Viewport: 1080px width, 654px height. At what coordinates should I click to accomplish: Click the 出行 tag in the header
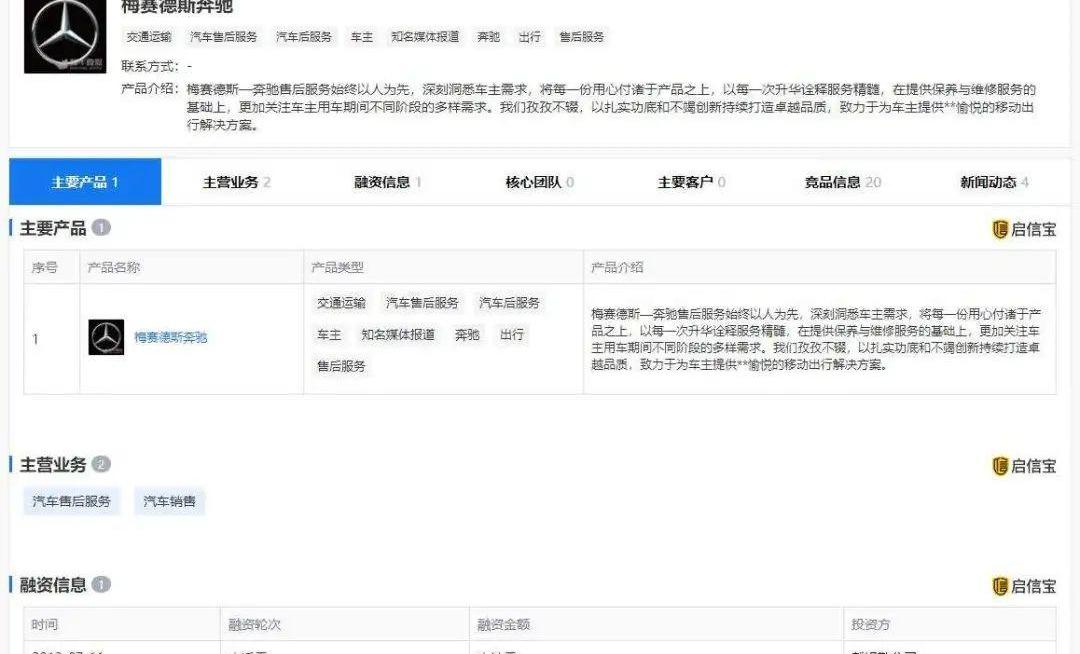tap(530, 36)
